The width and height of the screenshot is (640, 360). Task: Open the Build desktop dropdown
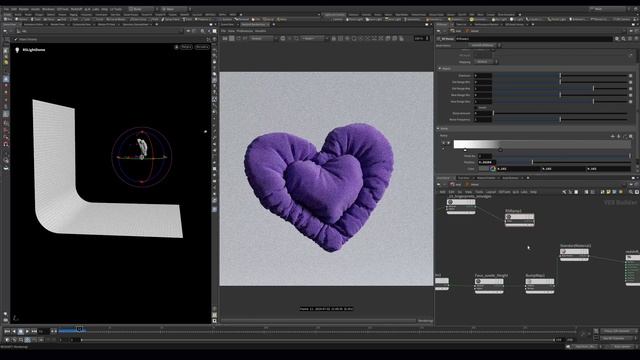142,9
